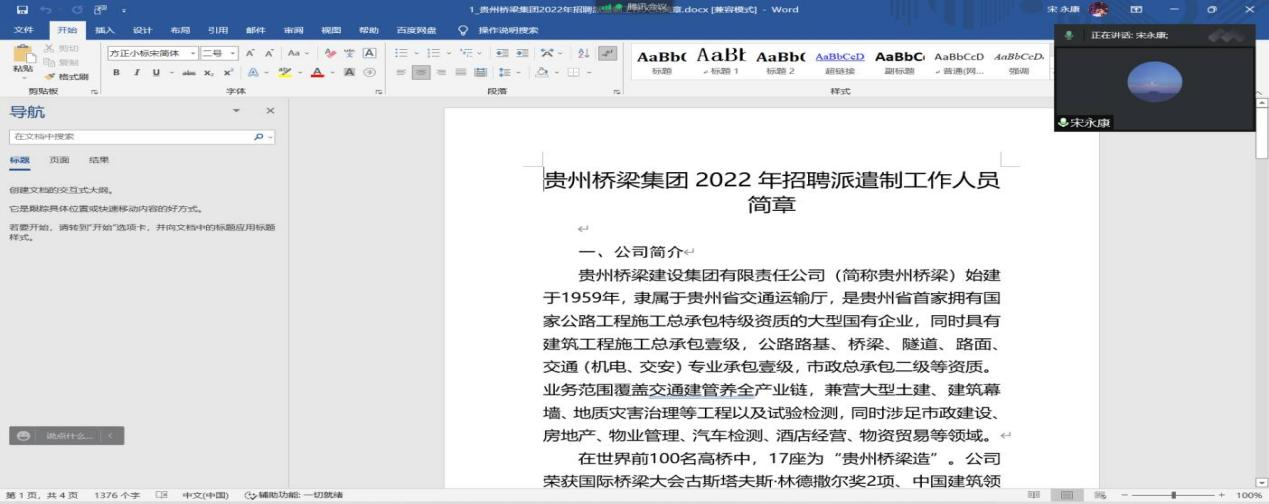Click the increase indent icon
The height and width of the screenshot is (504, 1269).
click(521, 53)
